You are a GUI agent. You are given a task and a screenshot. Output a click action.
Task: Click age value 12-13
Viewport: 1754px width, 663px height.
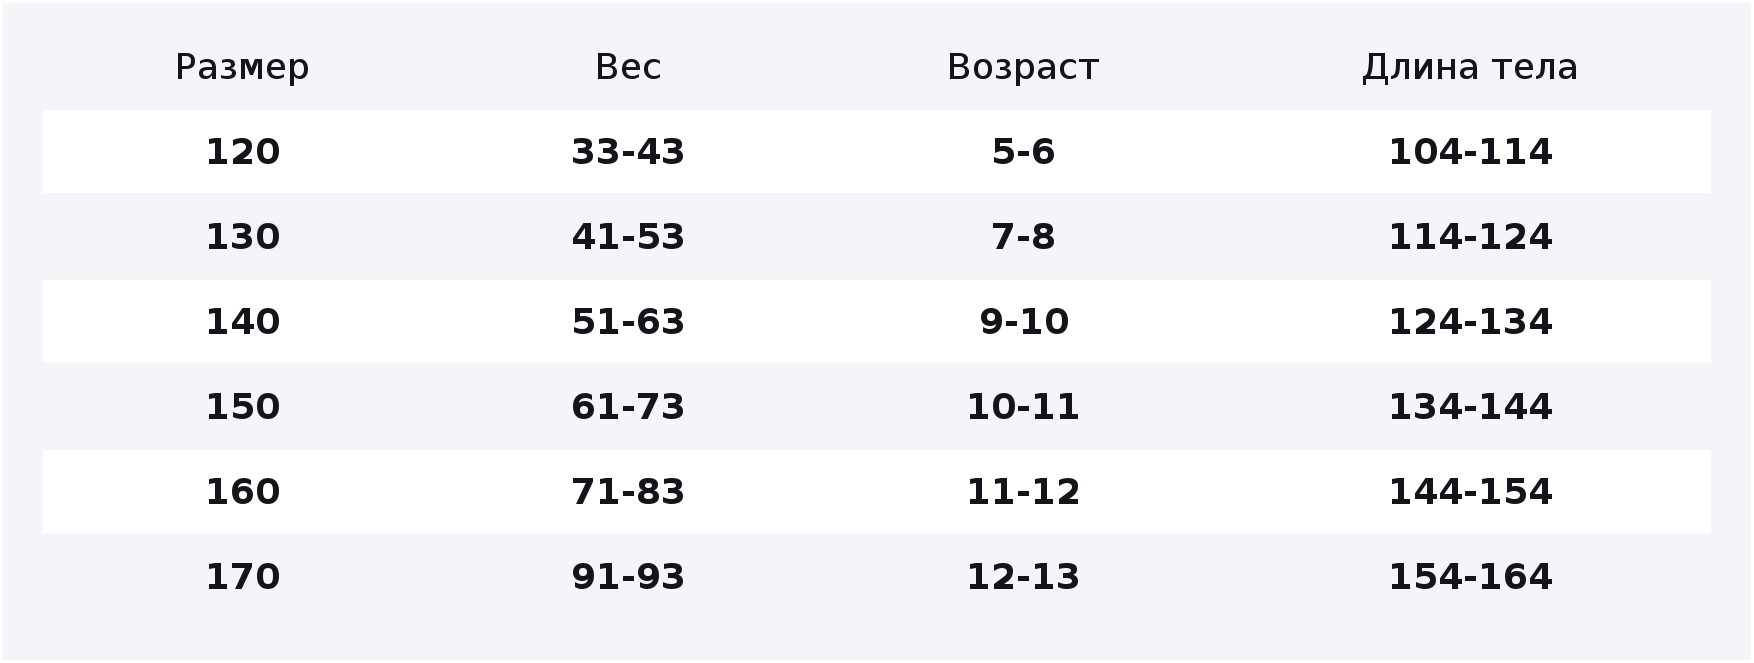click(1023, 577)
